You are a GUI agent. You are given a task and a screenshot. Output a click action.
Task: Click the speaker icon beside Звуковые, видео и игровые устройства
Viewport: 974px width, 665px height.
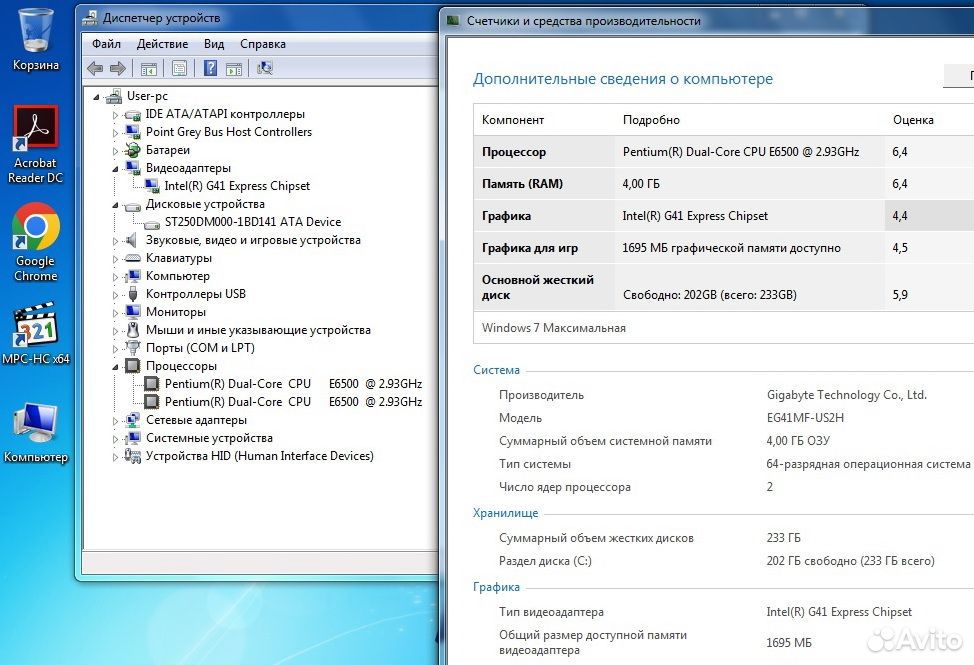coord(130,240)
